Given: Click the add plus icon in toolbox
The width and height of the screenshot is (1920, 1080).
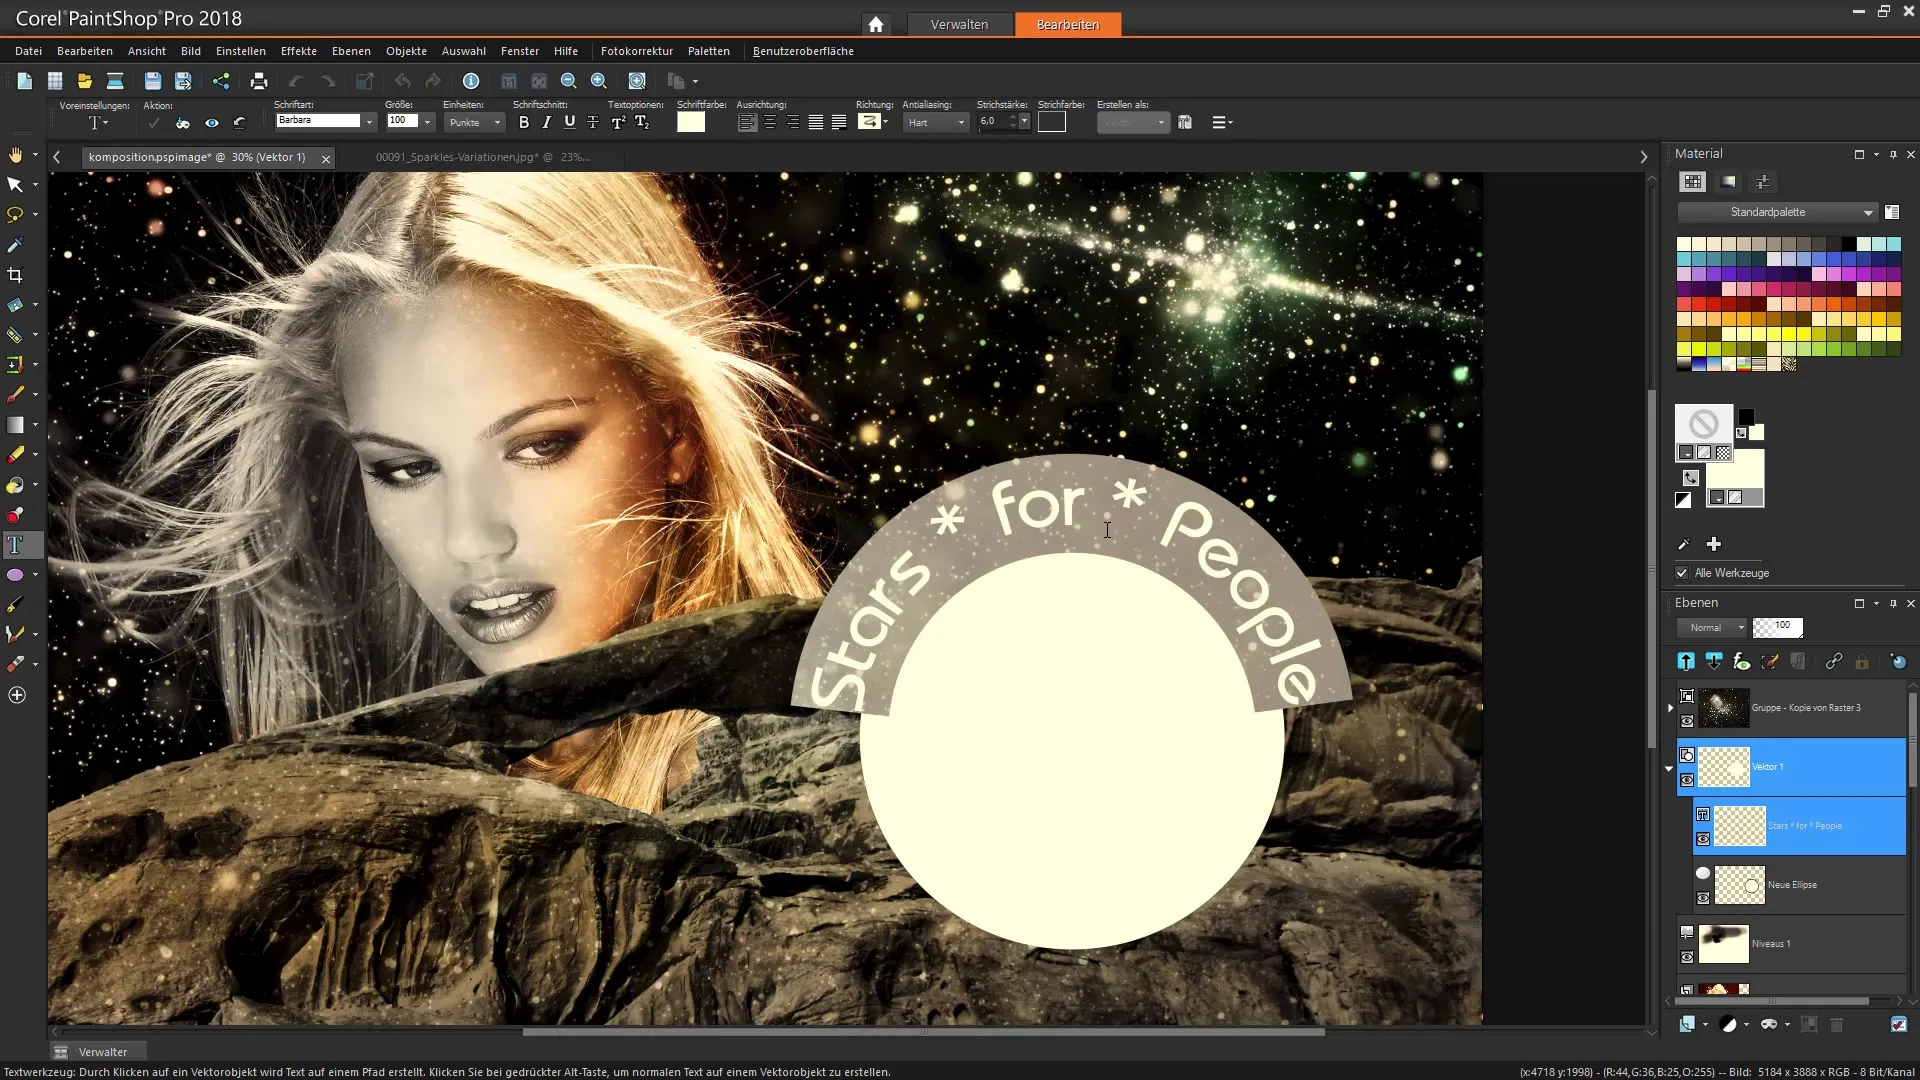Looking at the screenshot, I should [17, 695].
